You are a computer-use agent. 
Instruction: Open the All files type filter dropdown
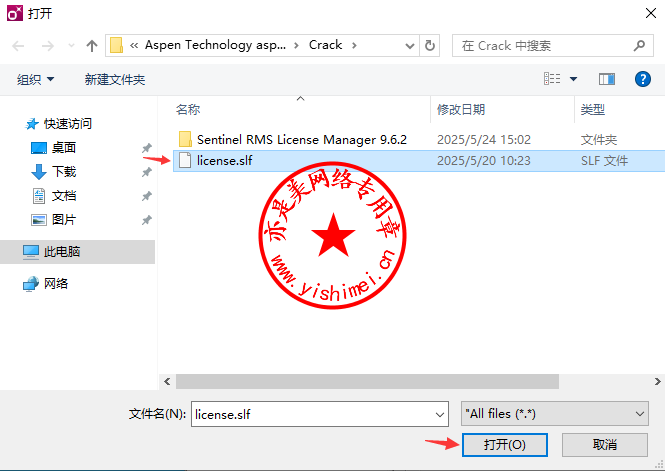554,414
